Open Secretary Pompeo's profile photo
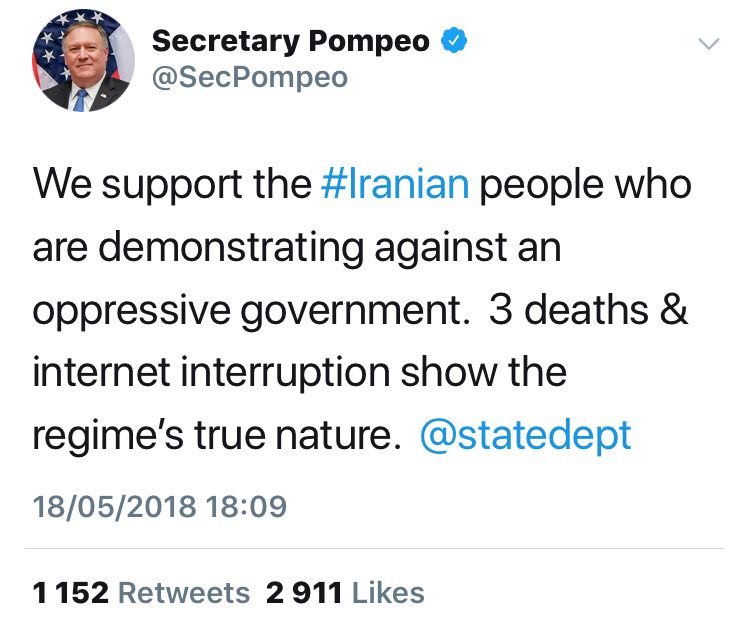750x627 pixels. [x=82, y=62]
